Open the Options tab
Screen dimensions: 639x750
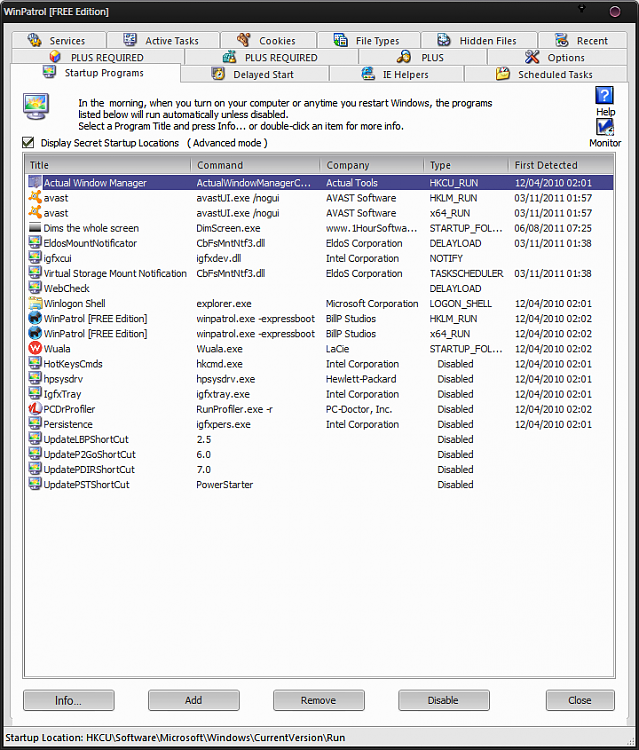pyautogui.click(x=557, y=57)
